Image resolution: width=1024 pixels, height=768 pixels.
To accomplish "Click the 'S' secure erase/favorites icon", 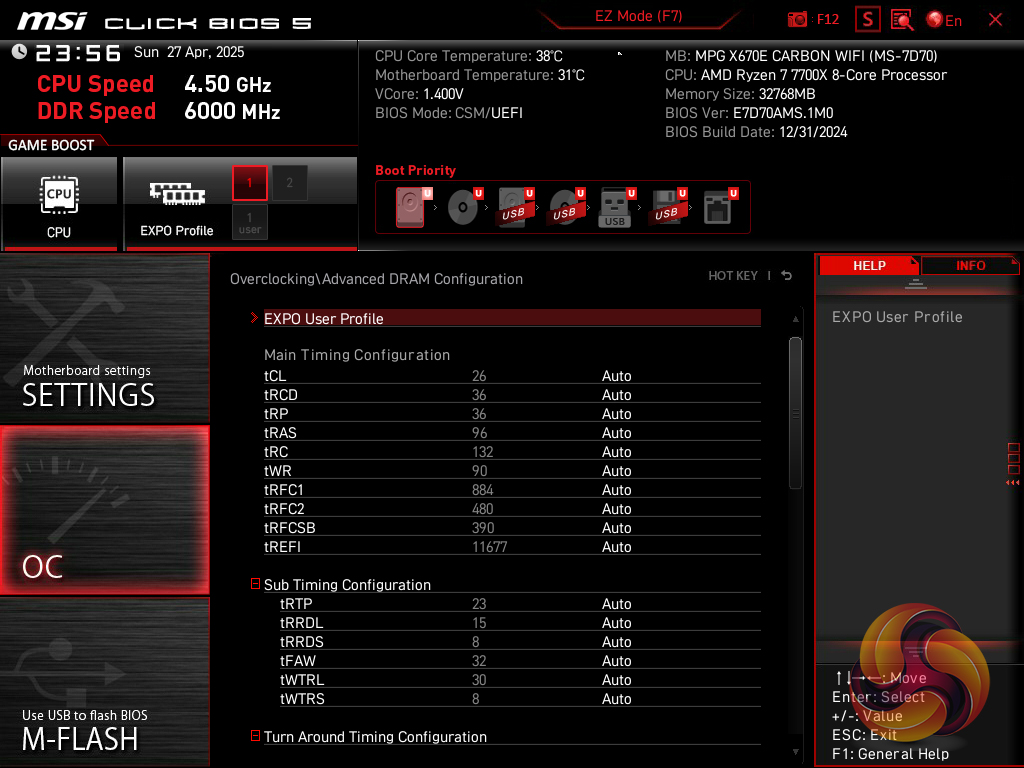I will 867,19.
